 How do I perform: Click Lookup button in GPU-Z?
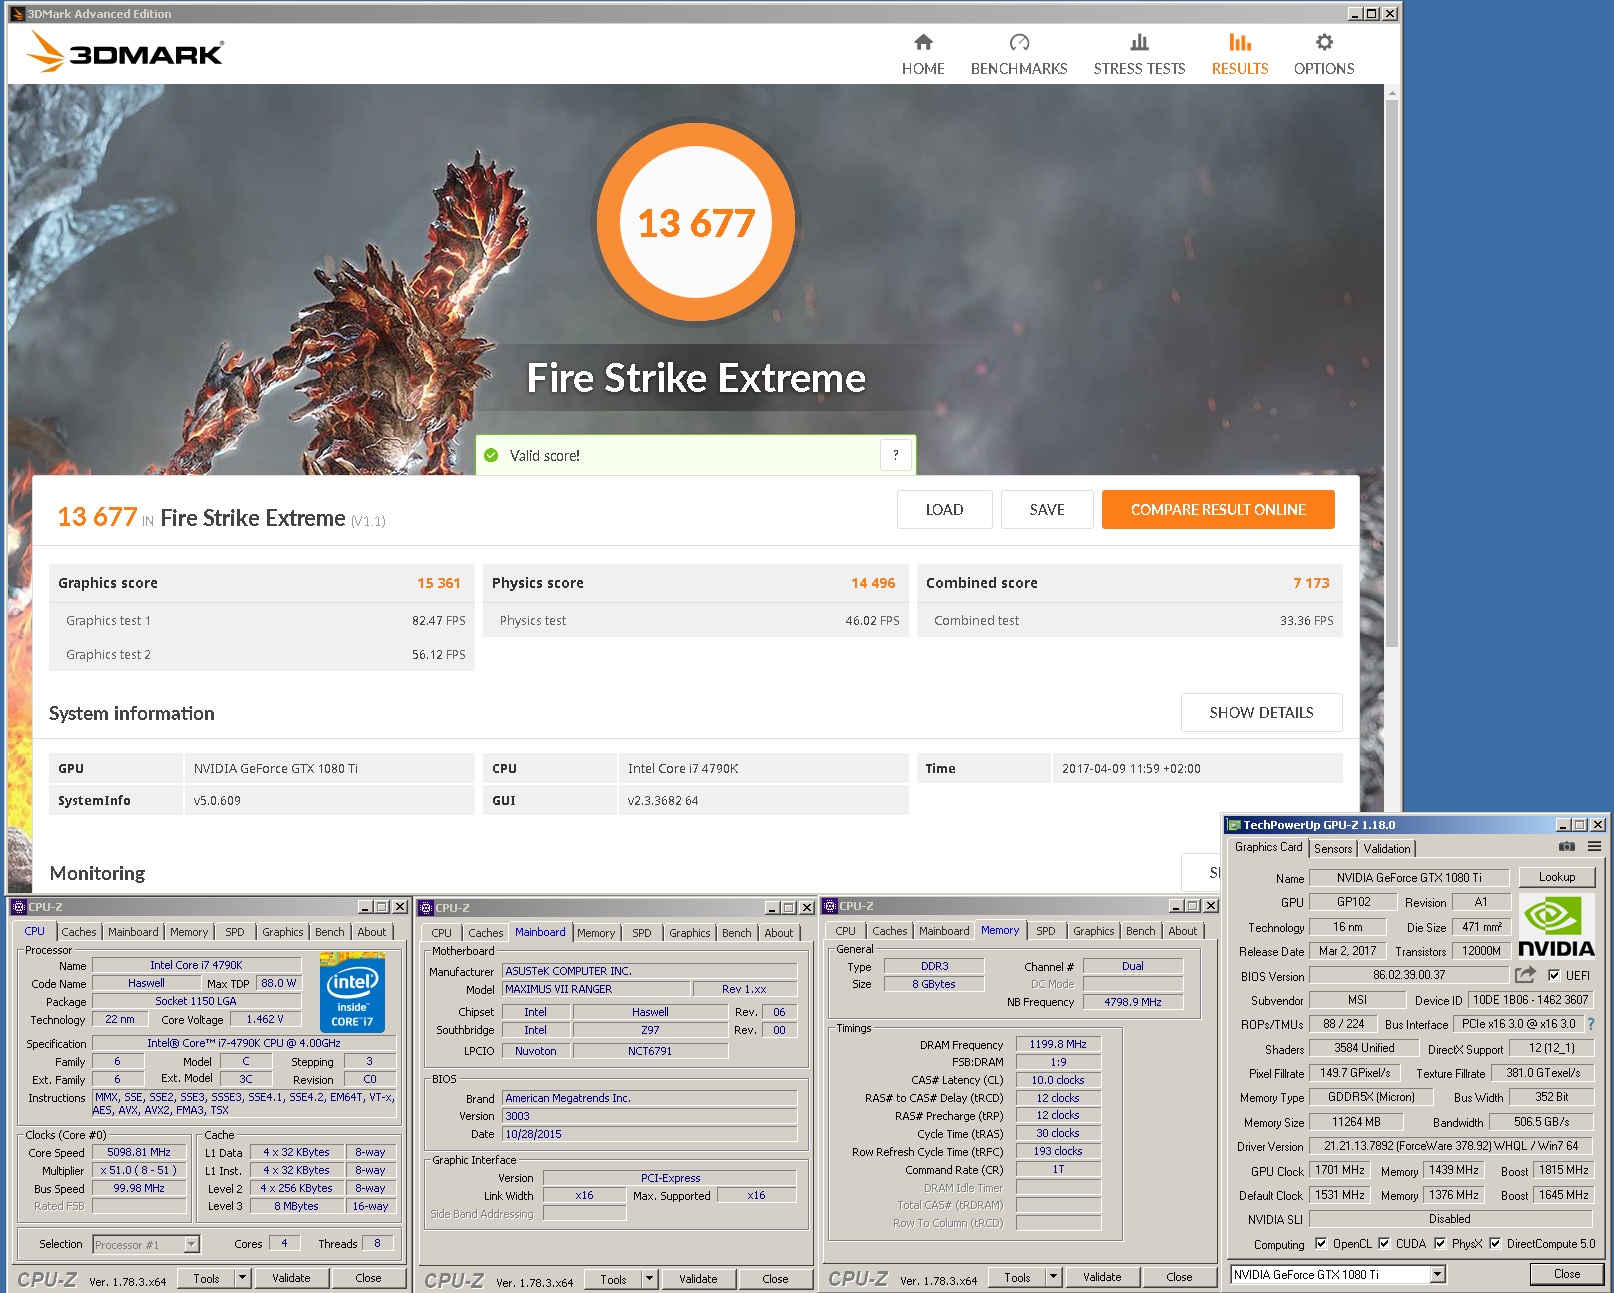1557,877
